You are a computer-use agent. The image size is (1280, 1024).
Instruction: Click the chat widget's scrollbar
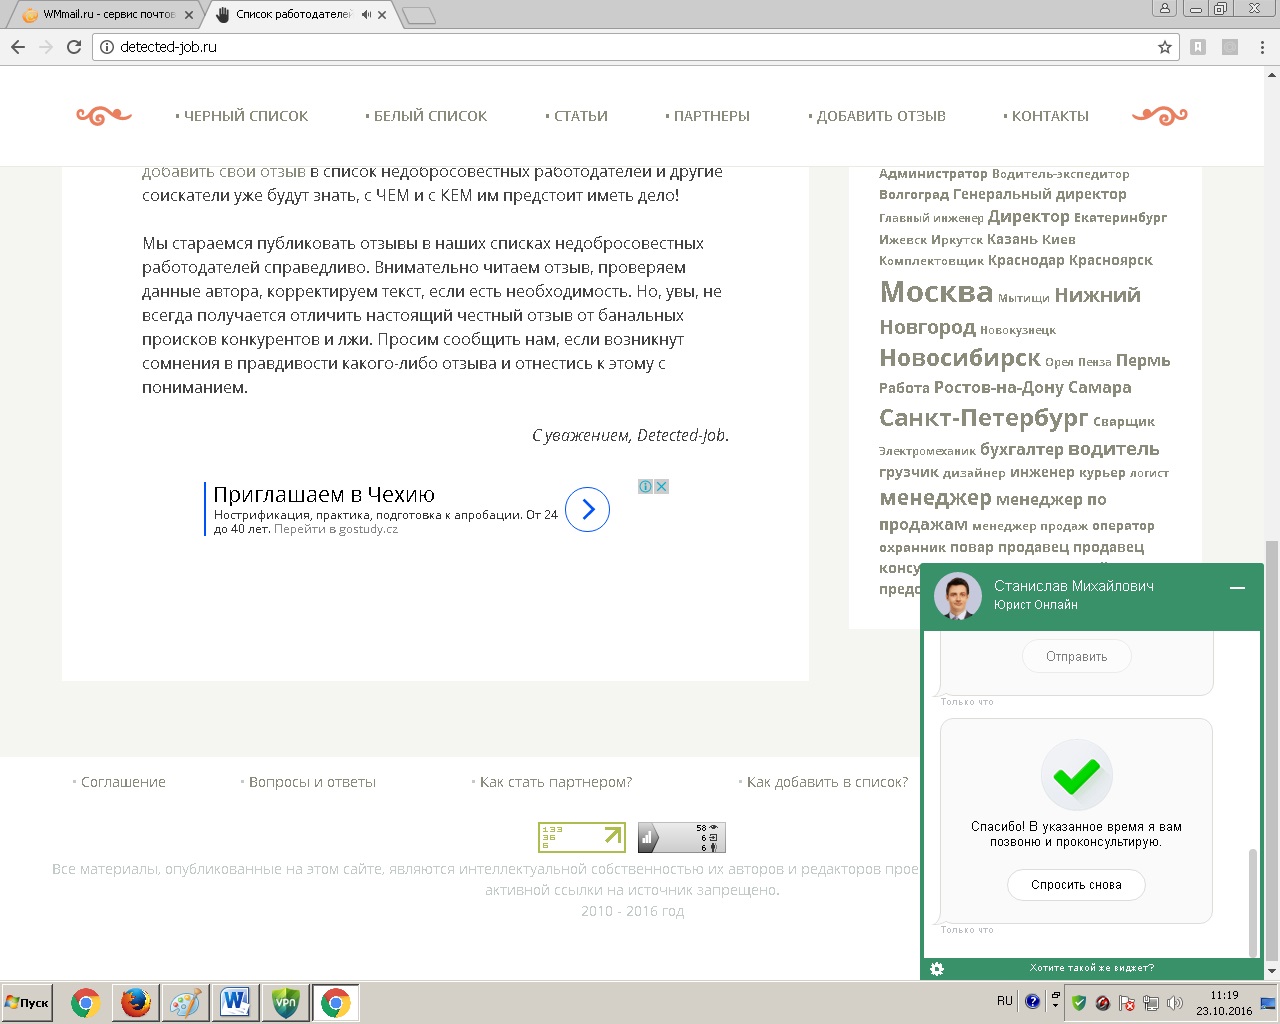pyautogui.click(x=1253, y=903)
